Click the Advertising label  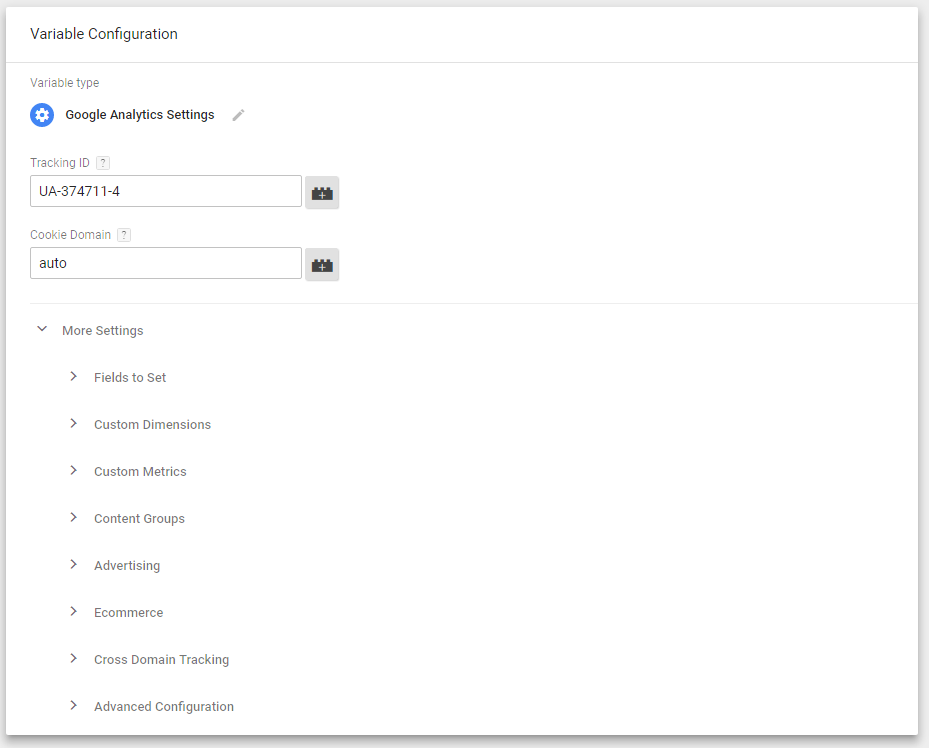coord(127,566)
